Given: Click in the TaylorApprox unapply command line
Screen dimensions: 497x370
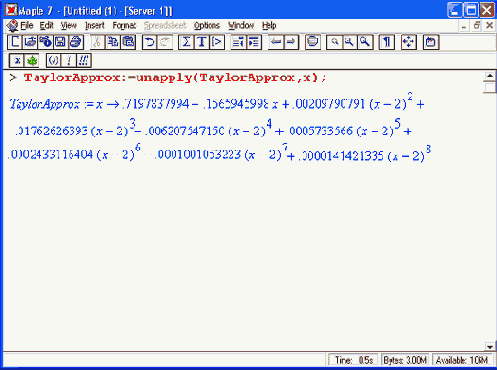Looking at the screenshot, I should (175, 78).
